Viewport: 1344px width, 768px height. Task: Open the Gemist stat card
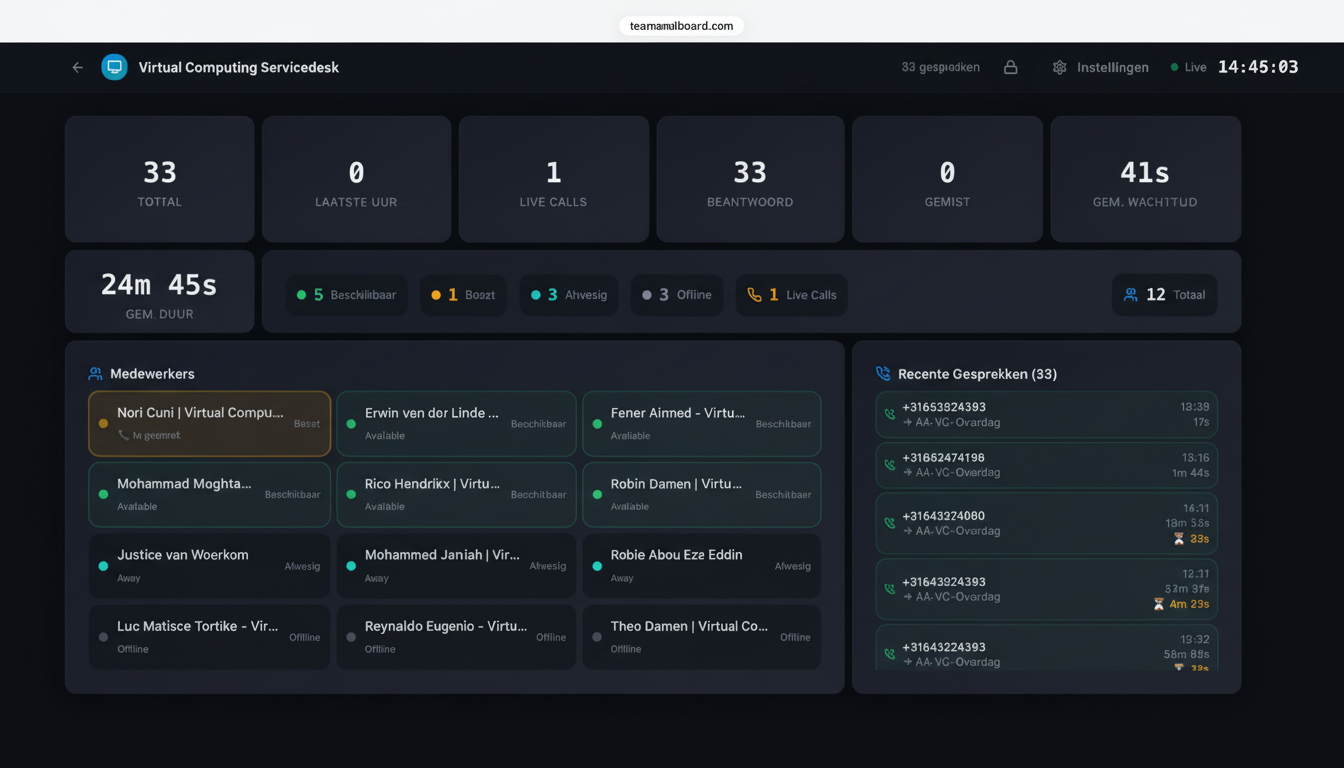(x=947, y=179)
